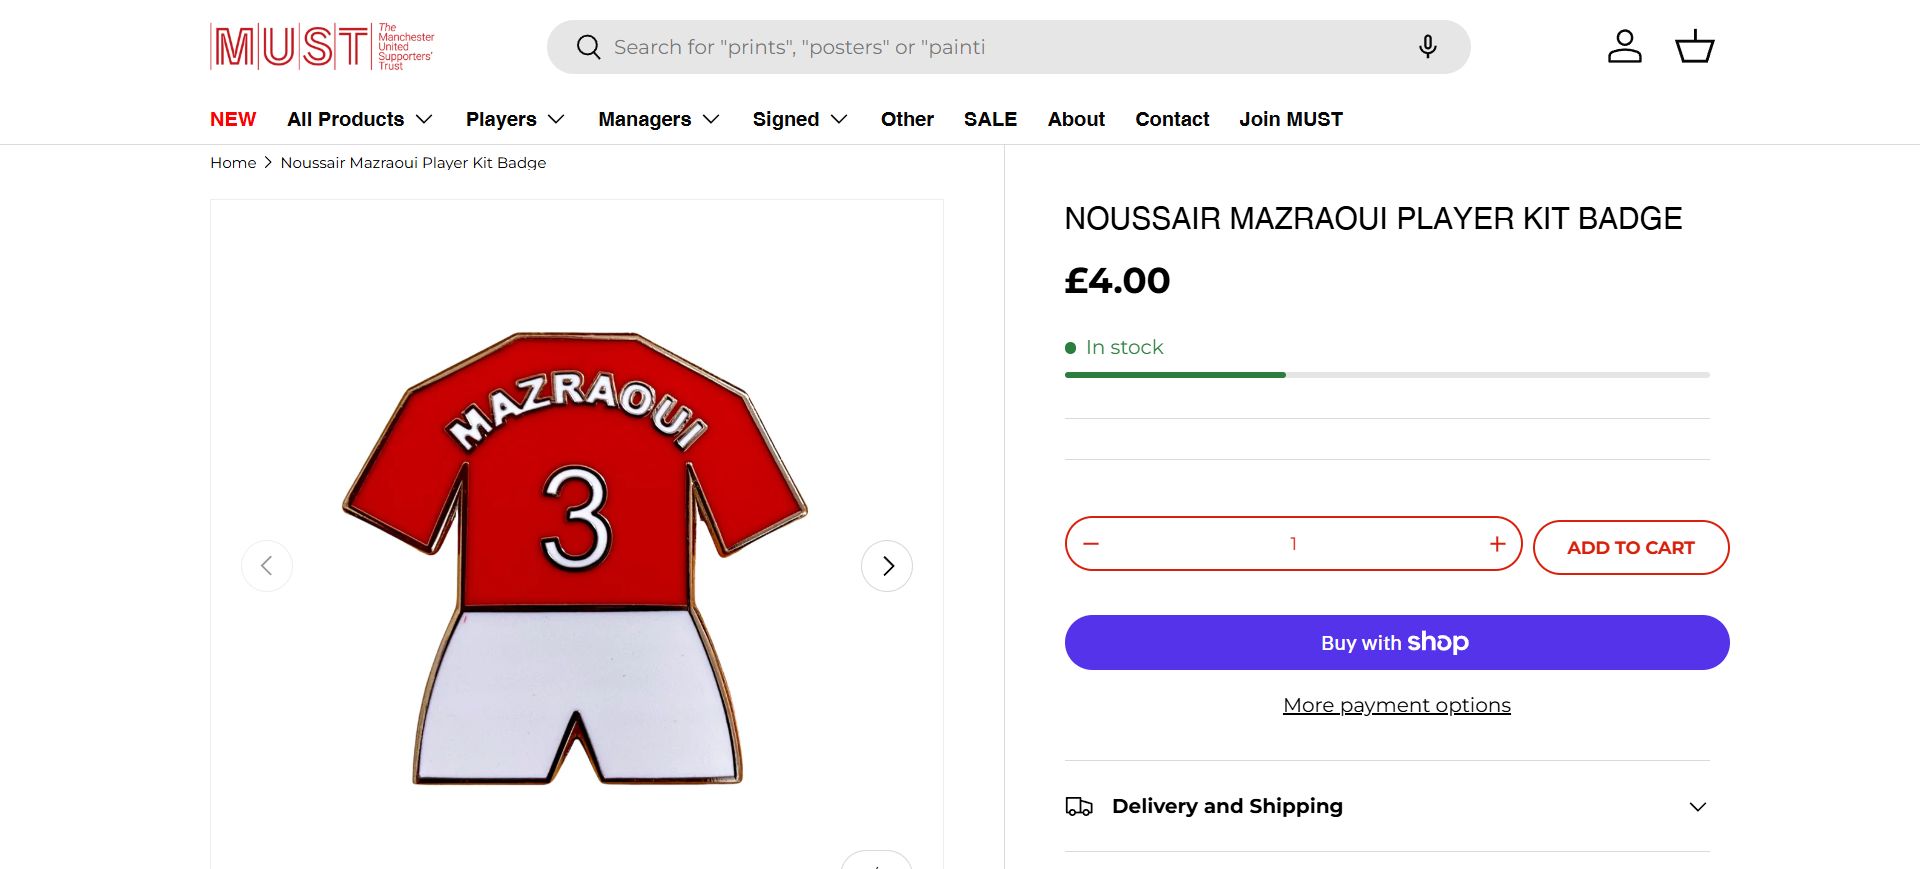
Task: Open the account profile icon
Action: tap(1624, 47)
